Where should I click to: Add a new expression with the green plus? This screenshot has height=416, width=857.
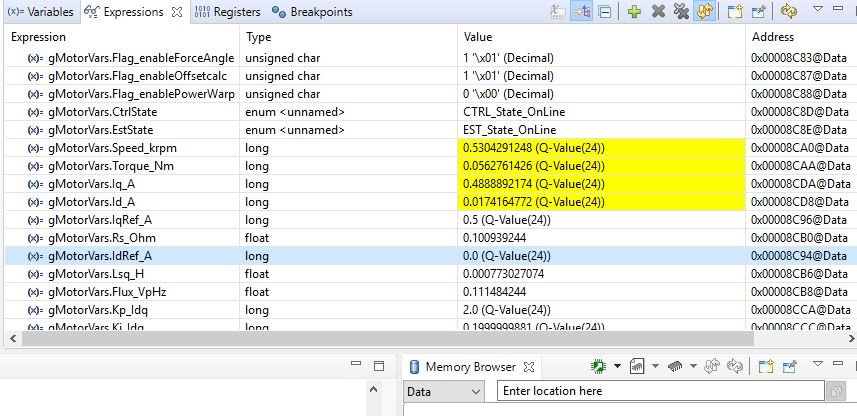click(x=634, y=11)
